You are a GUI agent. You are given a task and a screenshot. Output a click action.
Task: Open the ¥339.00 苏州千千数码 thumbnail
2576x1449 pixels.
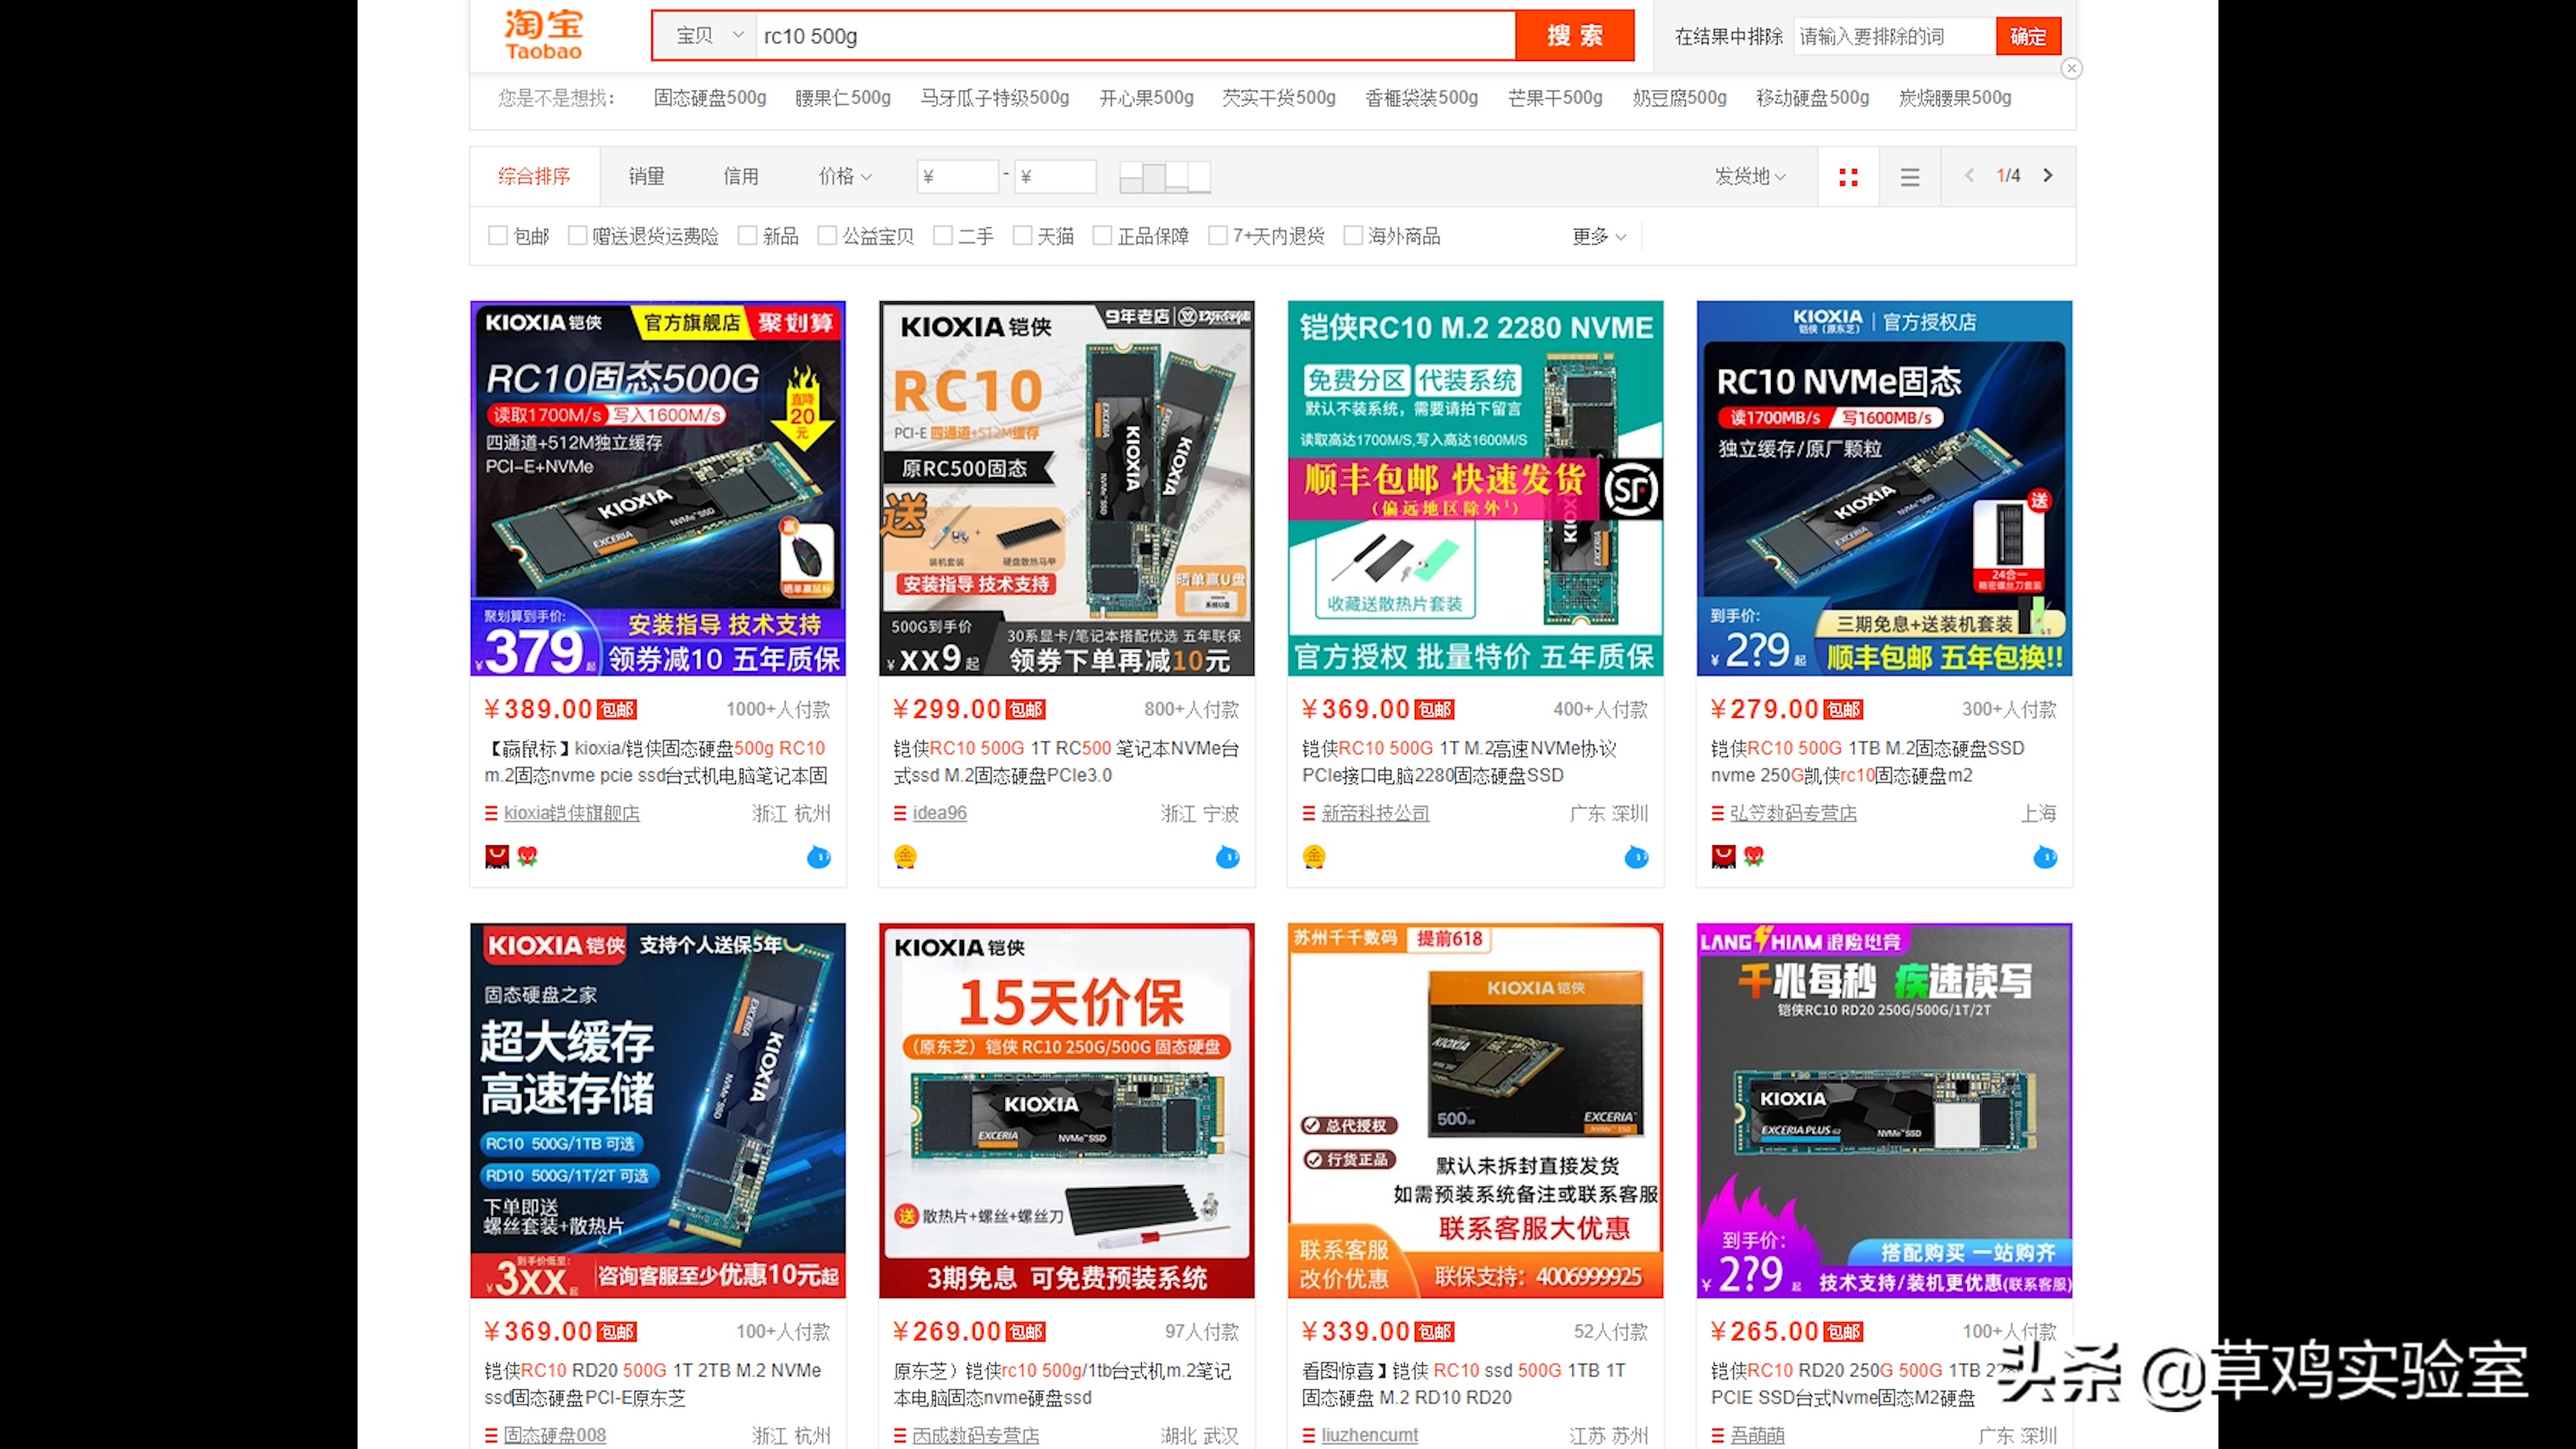[x=1475, y=1110]
